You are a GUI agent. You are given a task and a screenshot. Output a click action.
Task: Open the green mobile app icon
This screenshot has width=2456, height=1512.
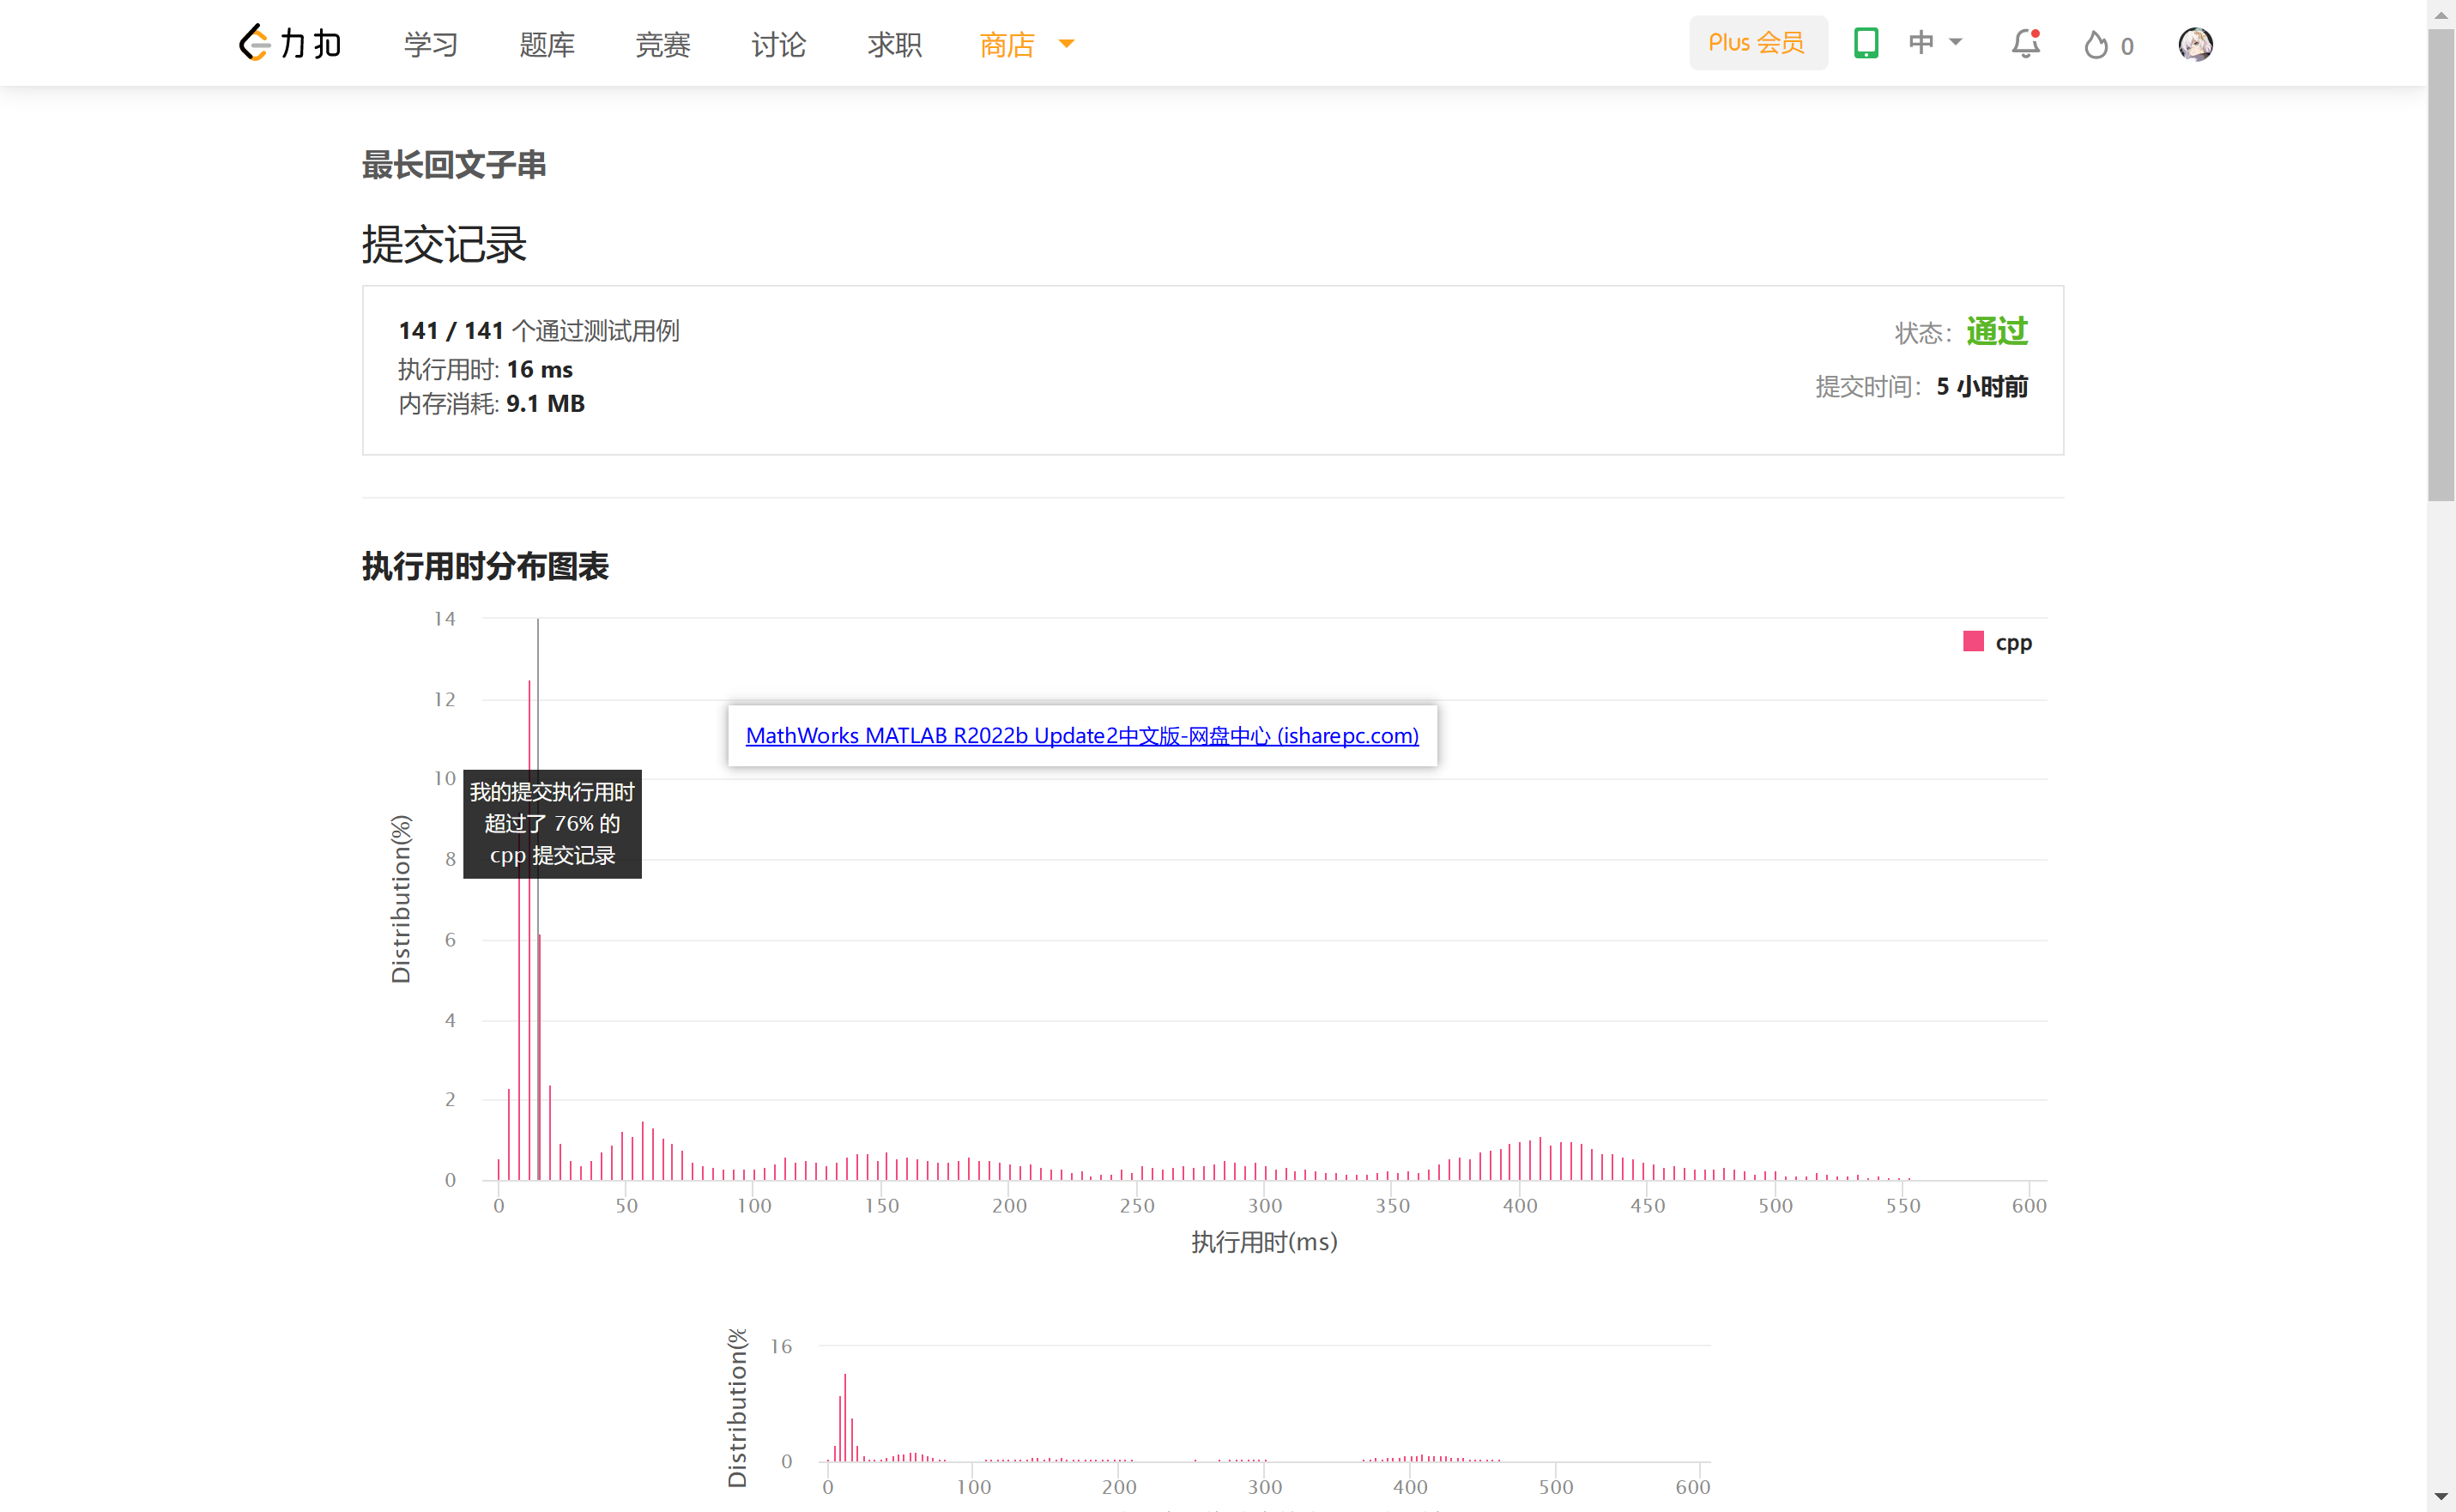click(x=1866, y=43)
